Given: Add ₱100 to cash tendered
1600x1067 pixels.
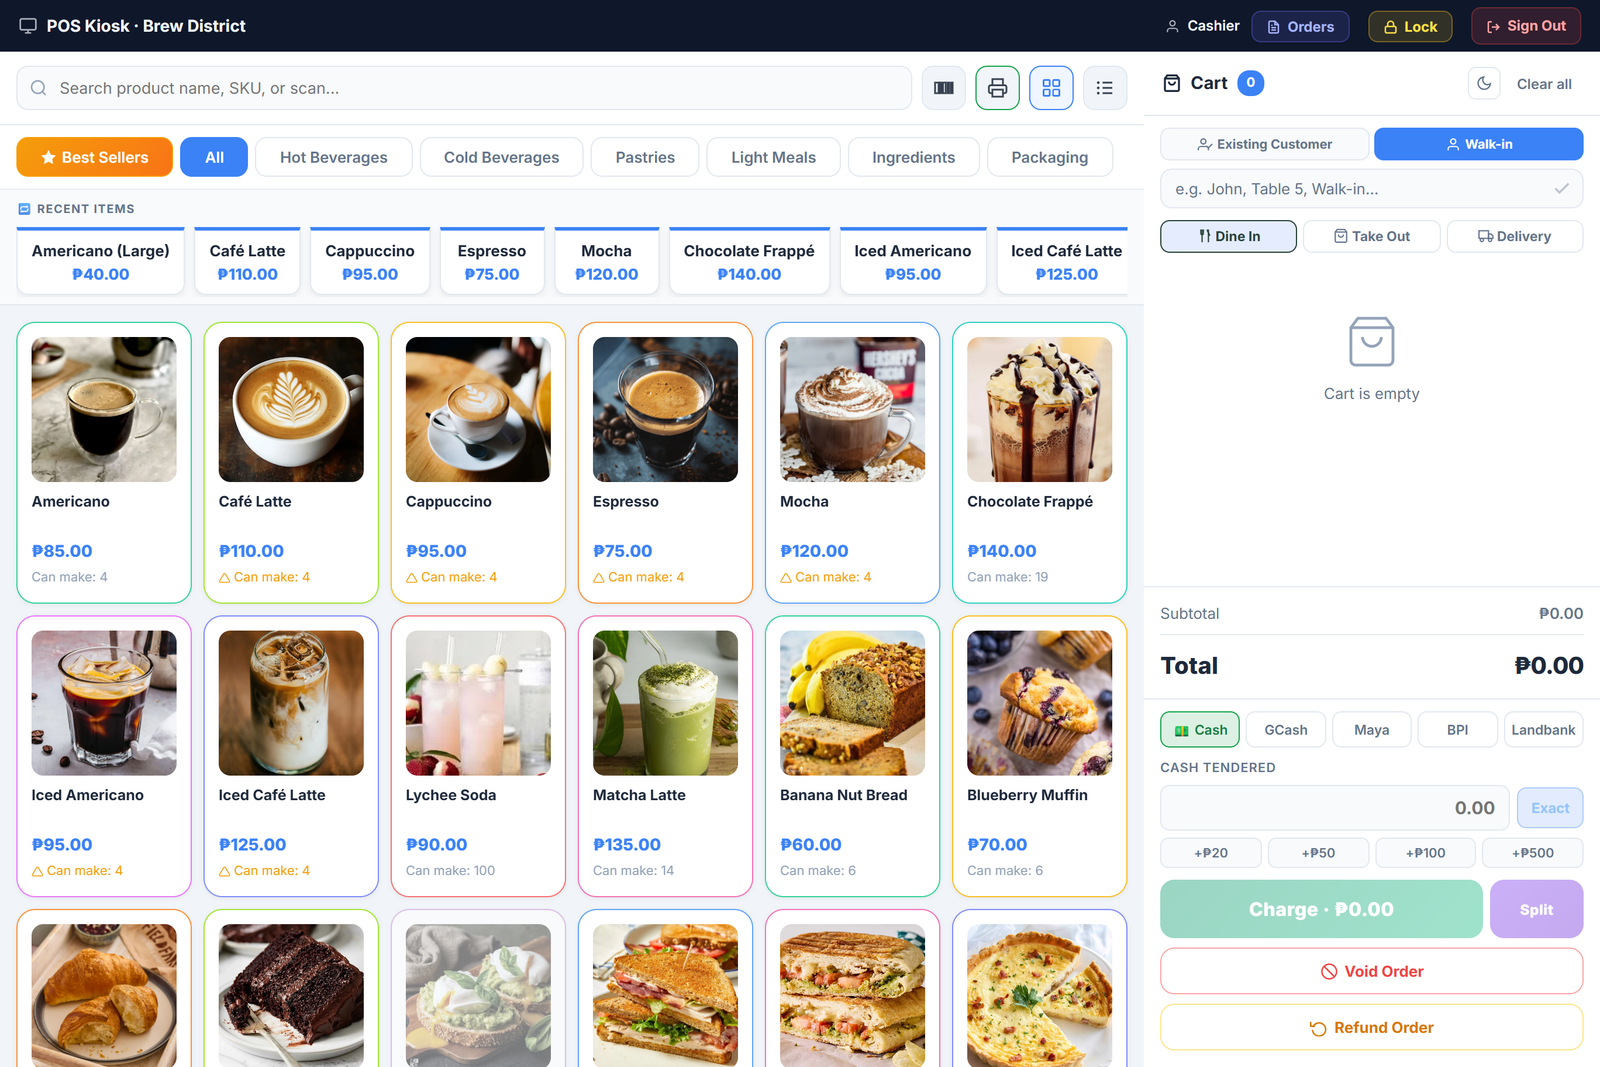Looking at the screenshot, I should click(1426, 853).
